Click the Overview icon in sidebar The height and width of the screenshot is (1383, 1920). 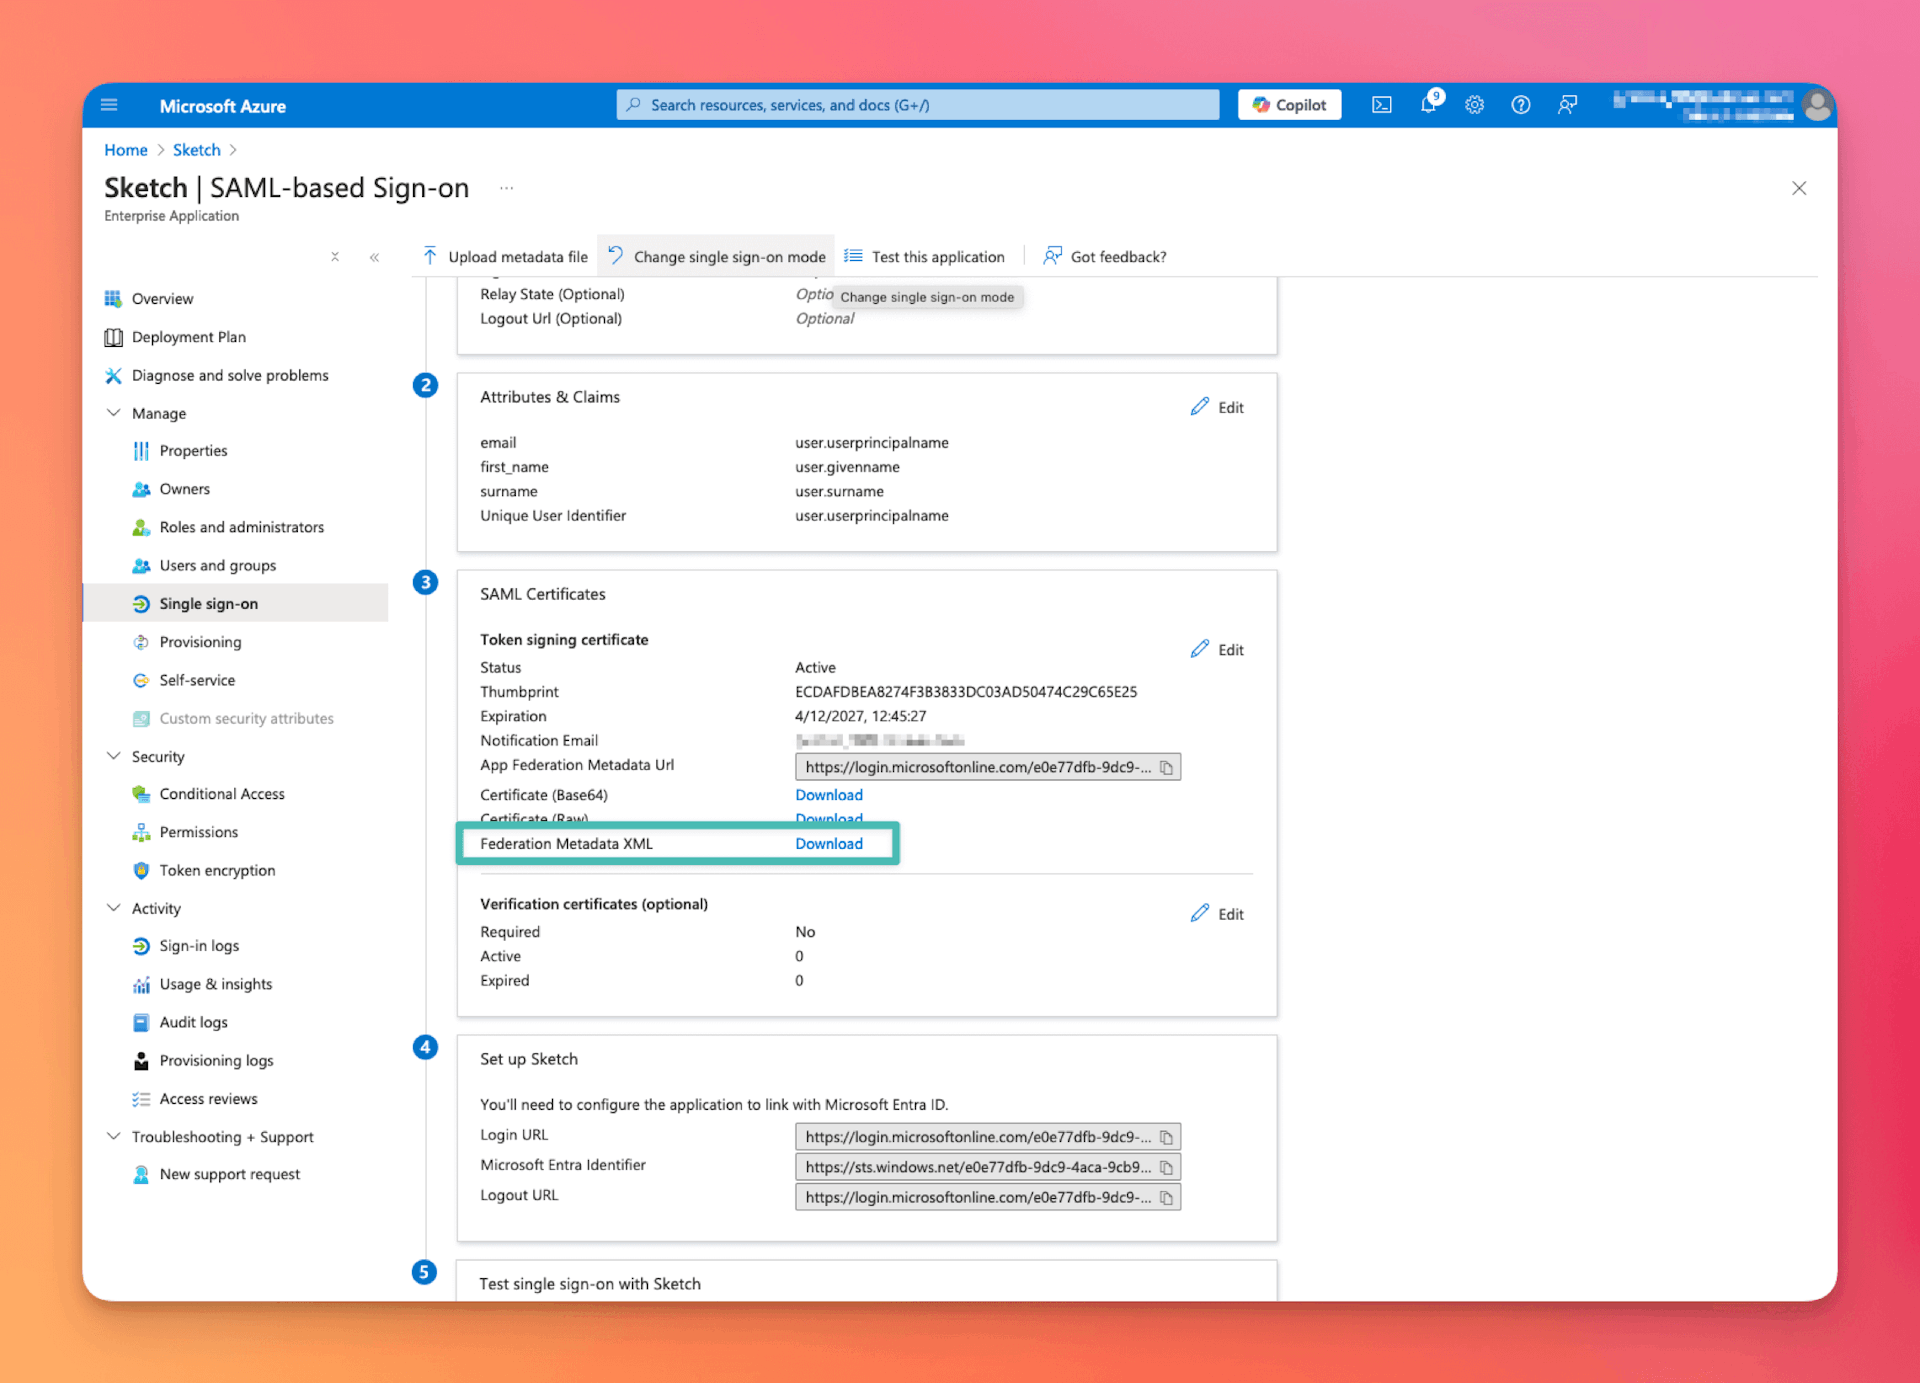click(x=113, y=299)
